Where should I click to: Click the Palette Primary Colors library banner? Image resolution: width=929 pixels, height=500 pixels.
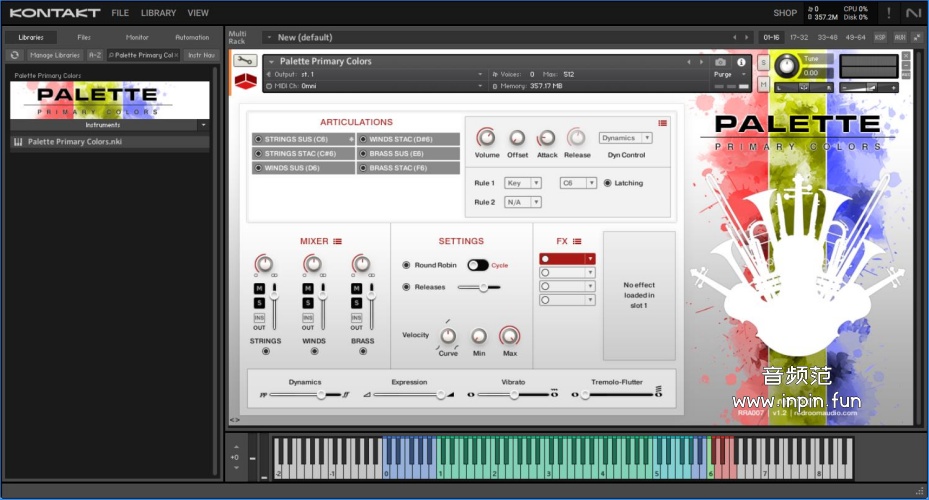pos(110,100)
